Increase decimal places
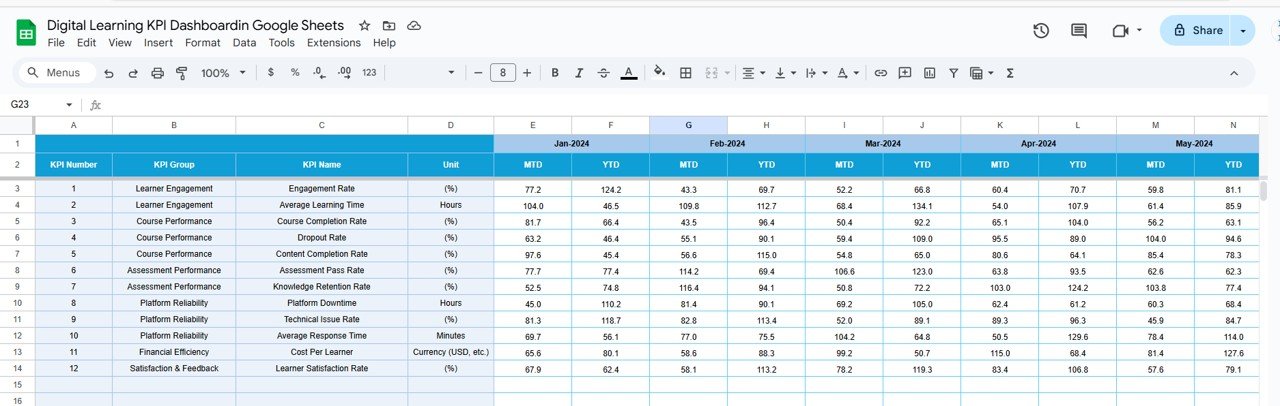Screen dimensions: 1280x406 [344, 73]
